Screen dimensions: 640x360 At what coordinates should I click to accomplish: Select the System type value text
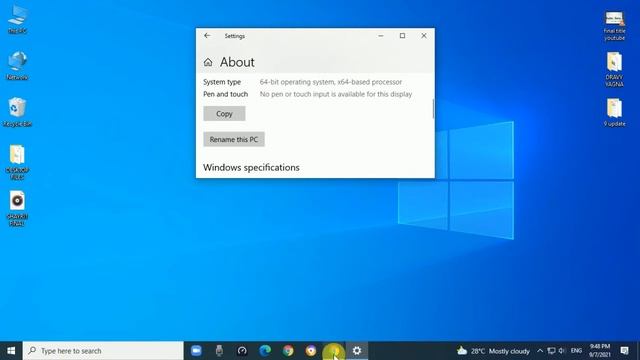point(331,82)
